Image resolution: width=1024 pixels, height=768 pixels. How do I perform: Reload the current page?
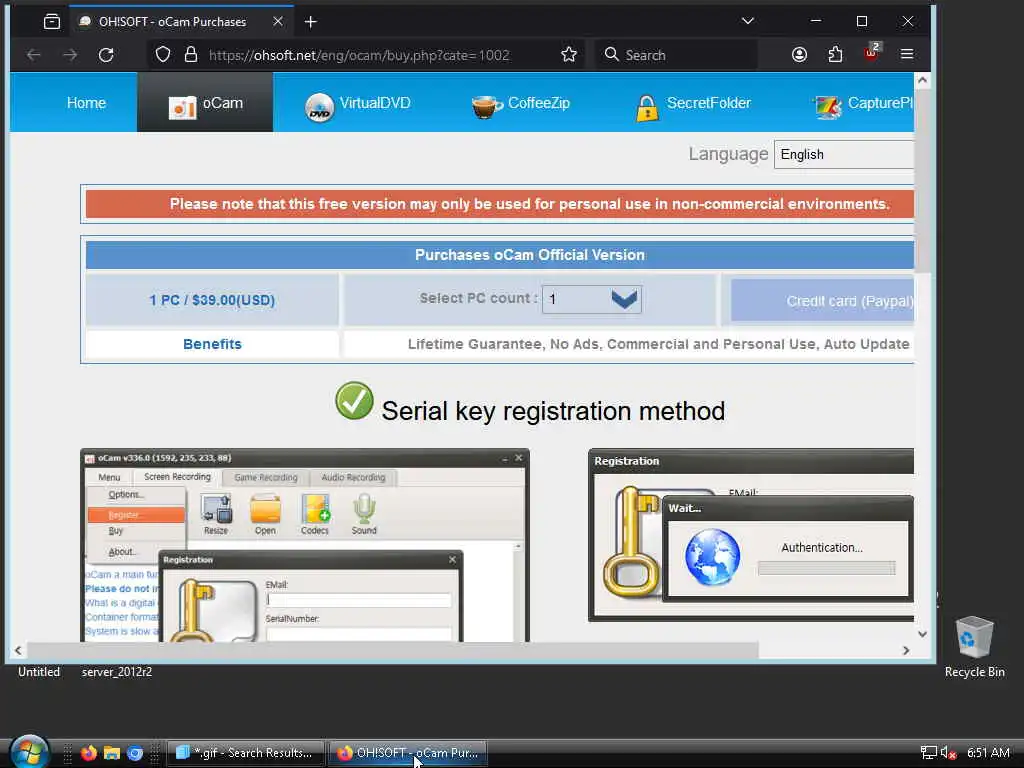[x=106, y=55]
